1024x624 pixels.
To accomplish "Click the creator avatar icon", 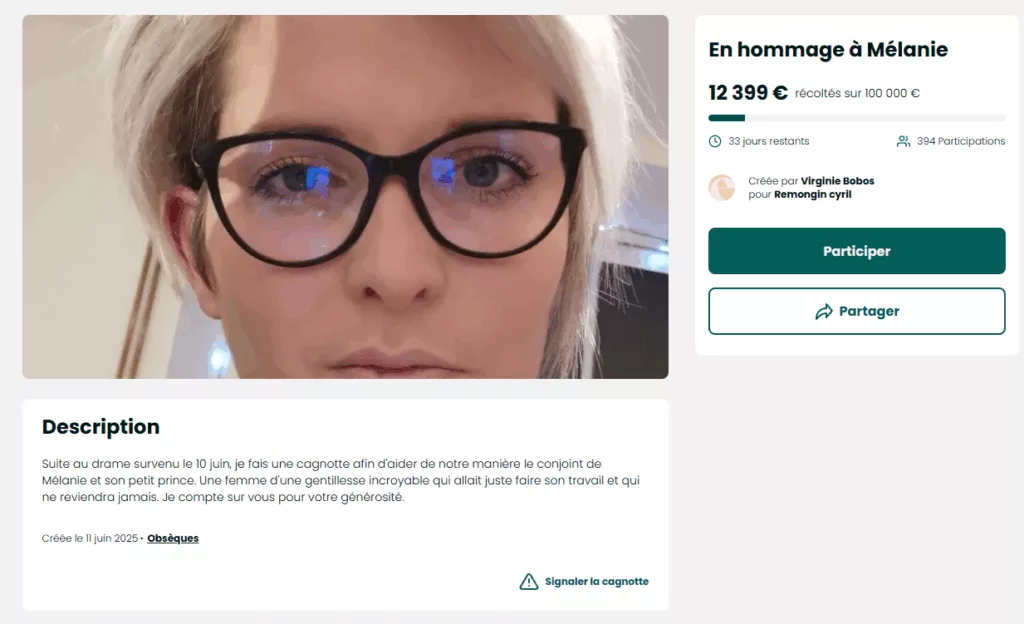I will click(722, 187).
